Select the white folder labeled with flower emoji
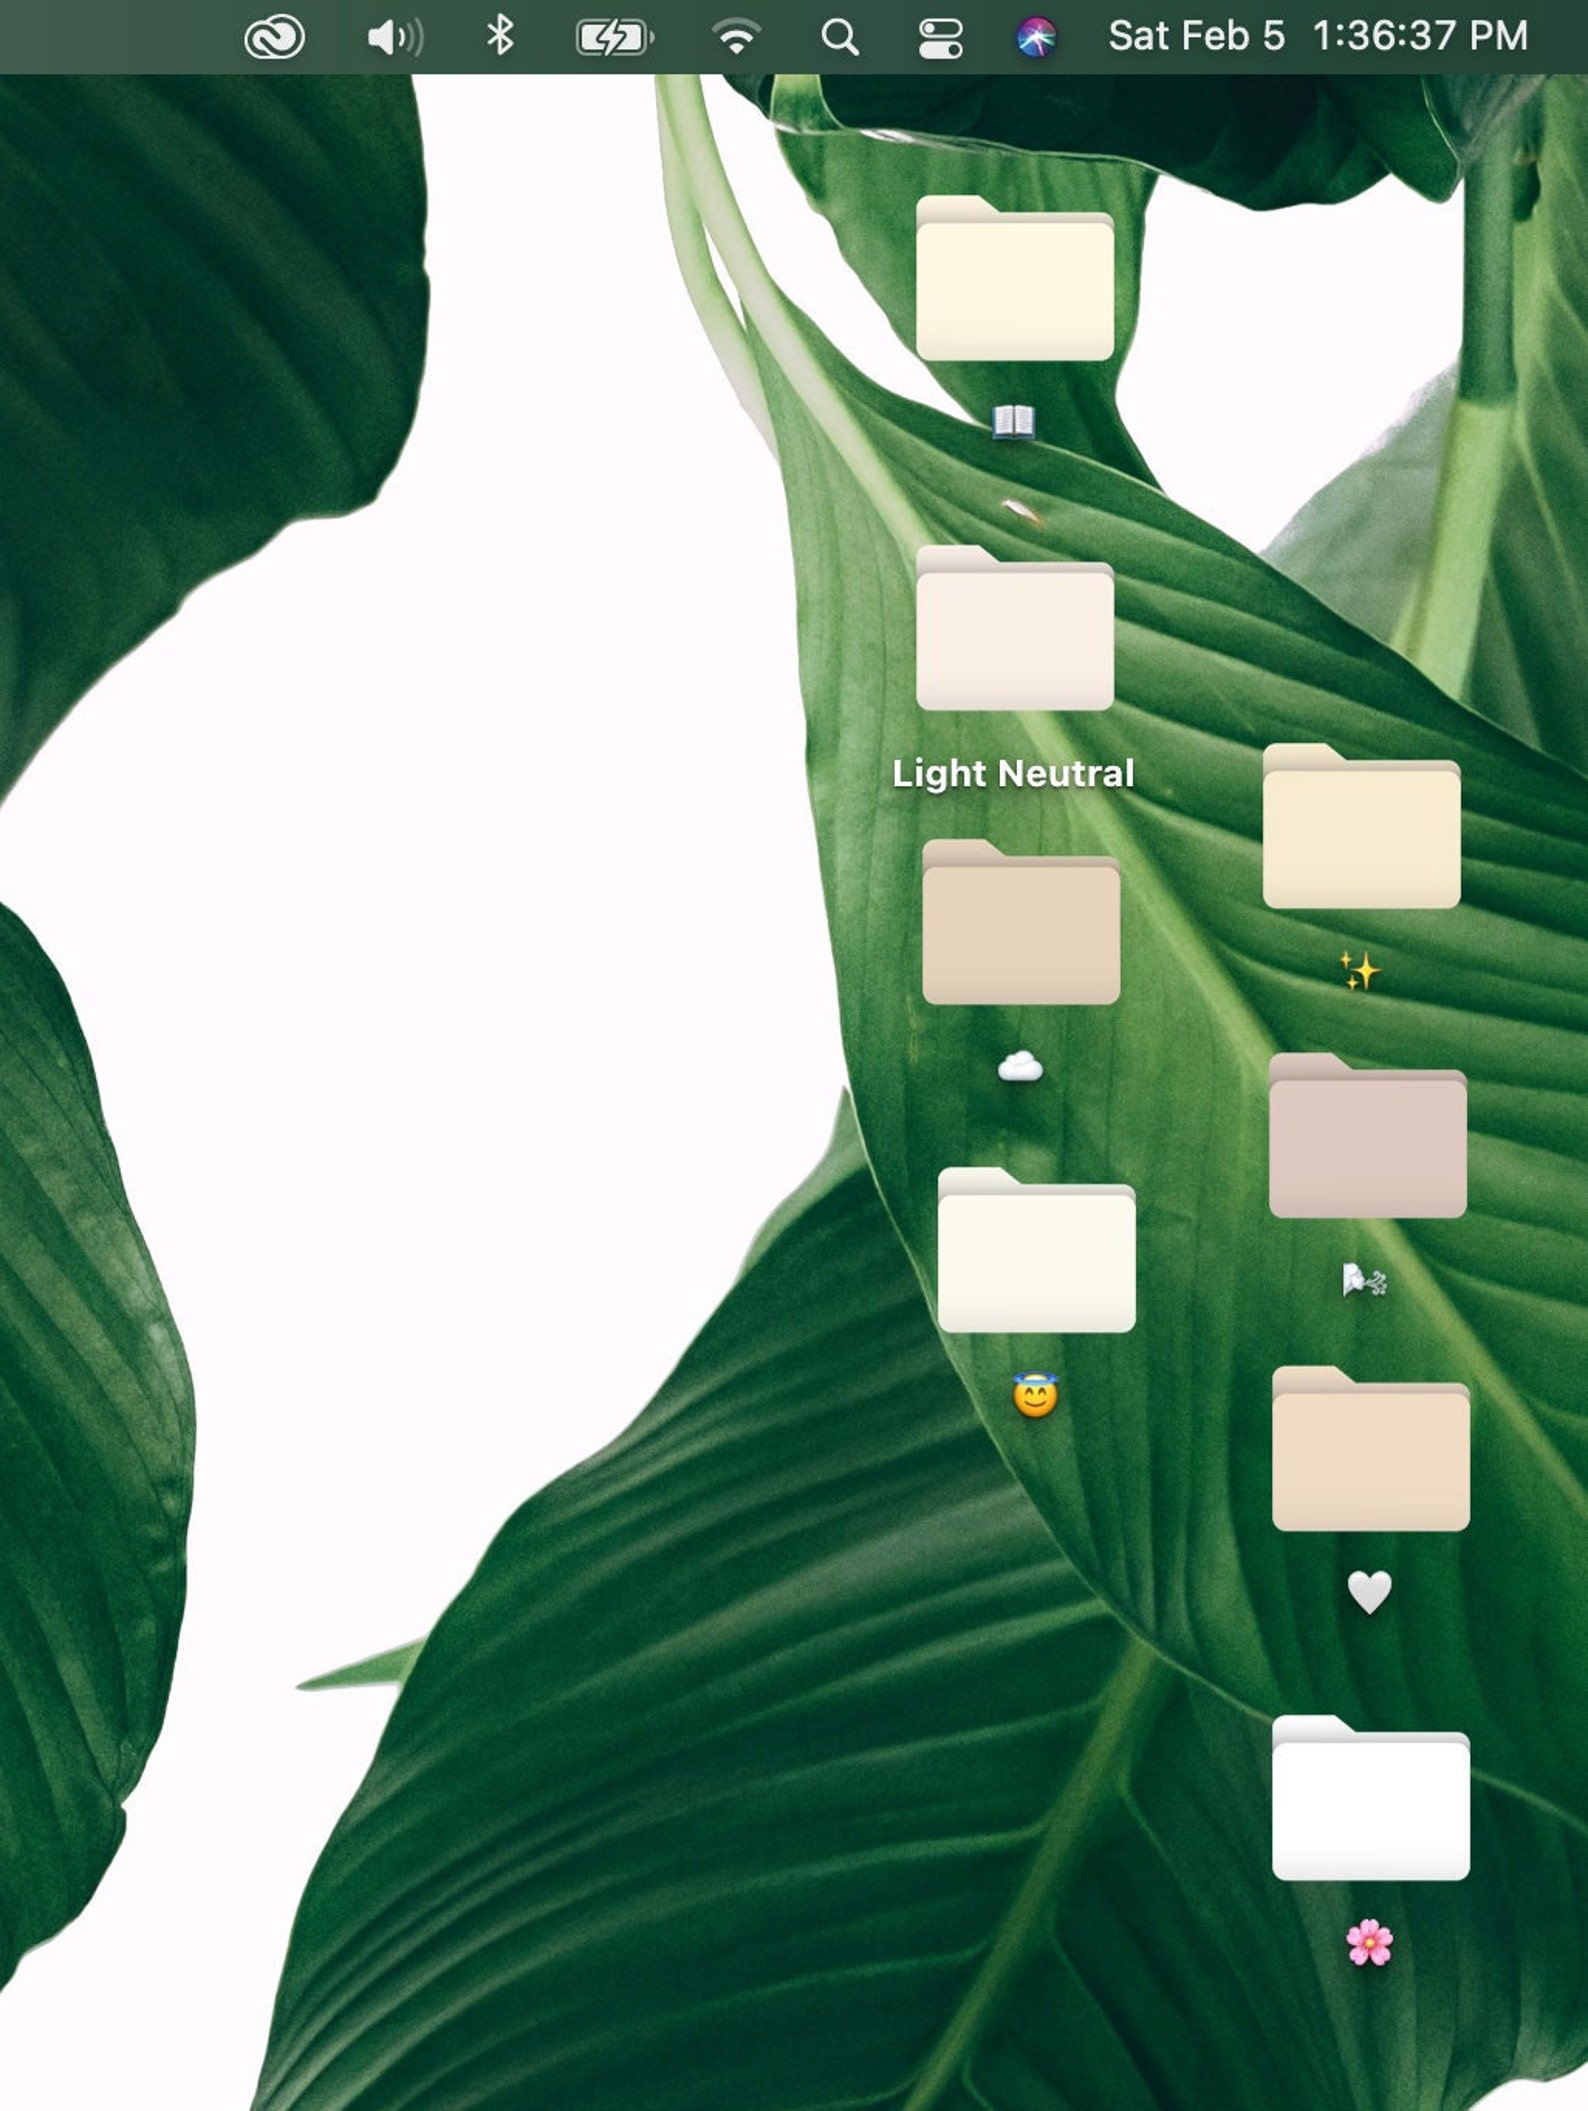 [x=1371, y=1798]
